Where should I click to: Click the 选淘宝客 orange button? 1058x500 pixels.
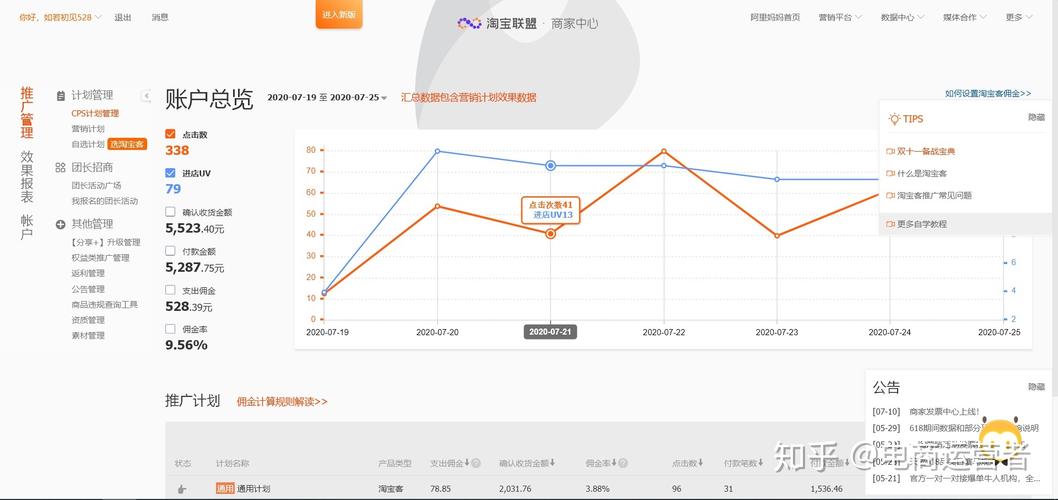click(x=127, y=144)
